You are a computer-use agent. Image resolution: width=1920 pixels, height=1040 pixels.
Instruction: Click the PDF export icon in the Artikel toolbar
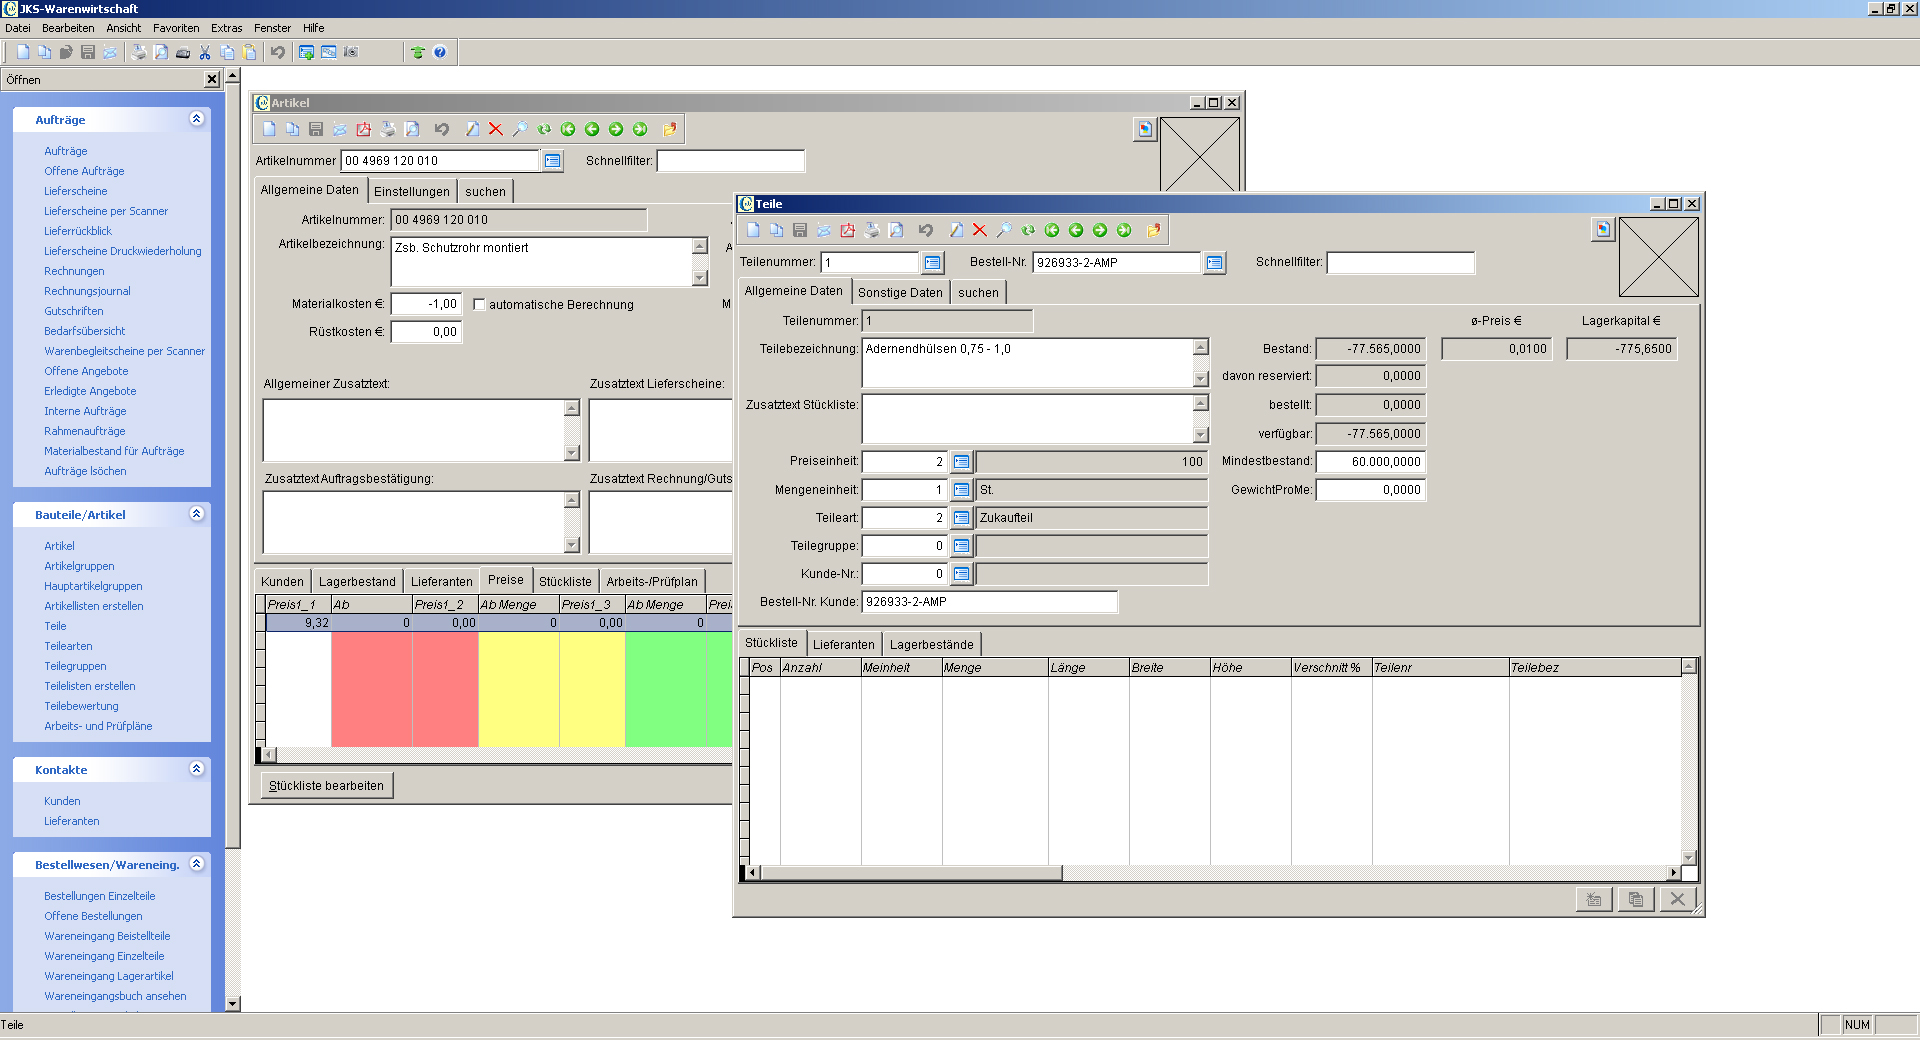coord(364,129)
